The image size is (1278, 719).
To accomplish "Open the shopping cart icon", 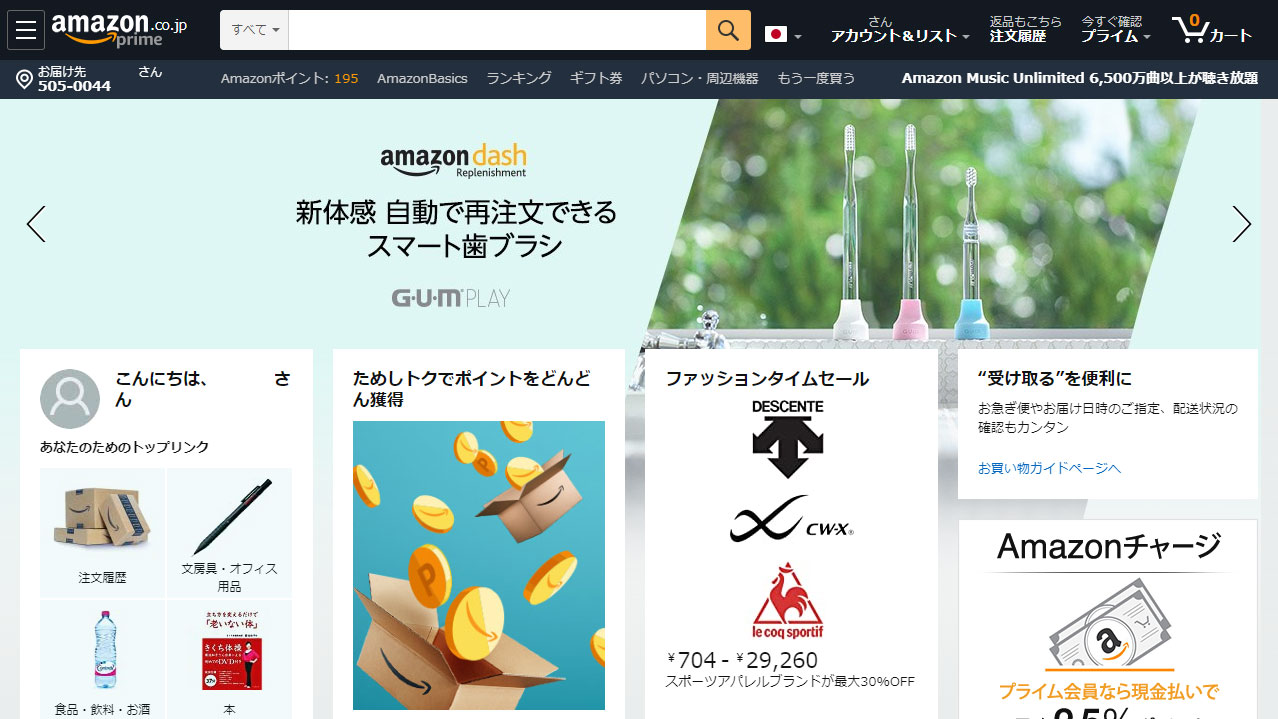I will (1212, 30).
